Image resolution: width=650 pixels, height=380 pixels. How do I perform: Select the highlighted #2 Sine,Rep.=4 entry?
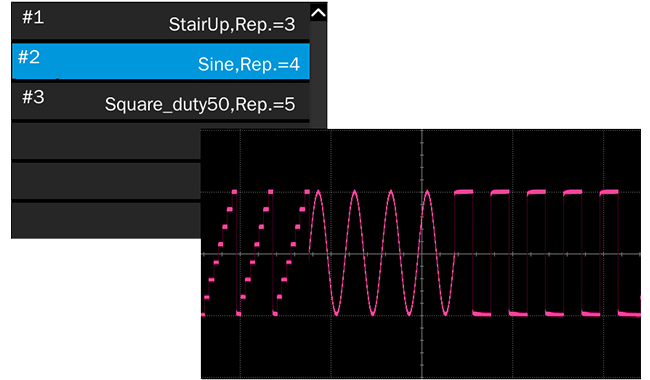(x=160, y=61)
